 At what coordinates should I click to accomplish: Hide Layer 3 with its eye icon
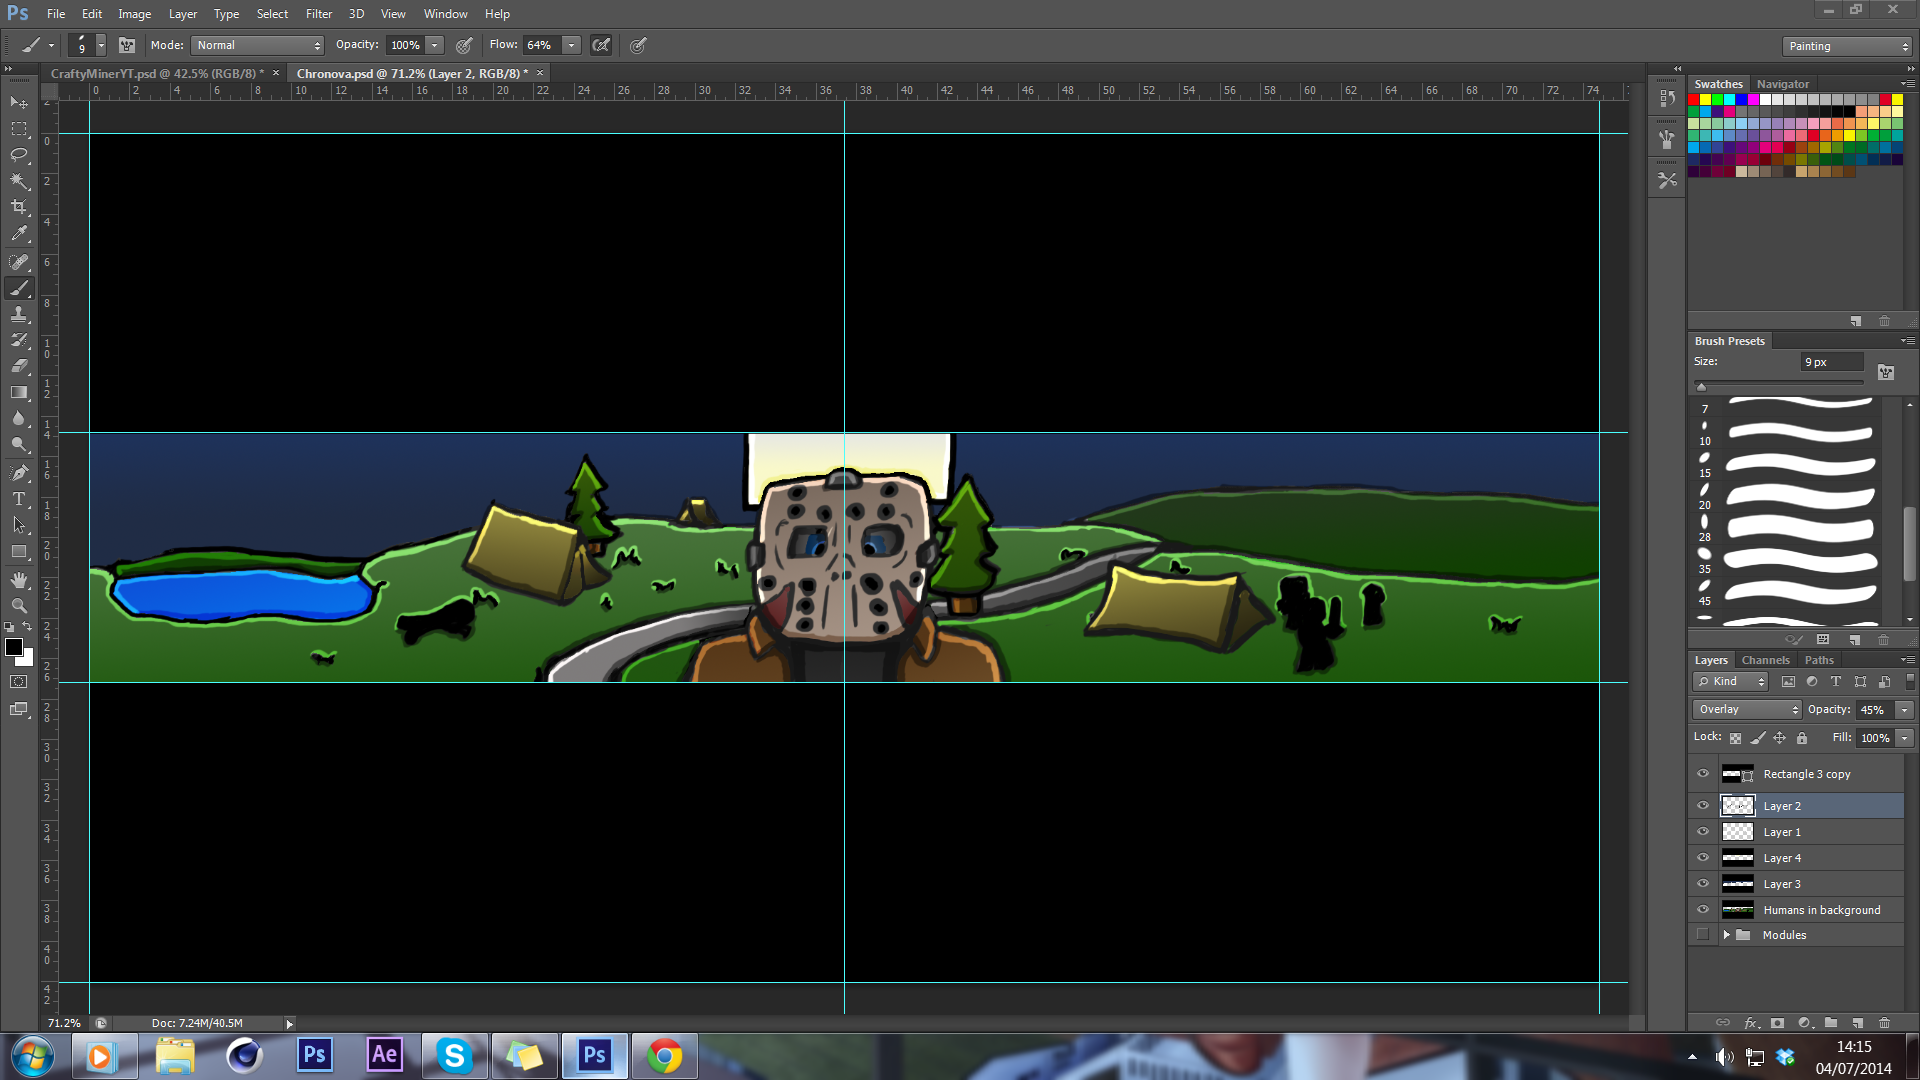[1703, 883]
